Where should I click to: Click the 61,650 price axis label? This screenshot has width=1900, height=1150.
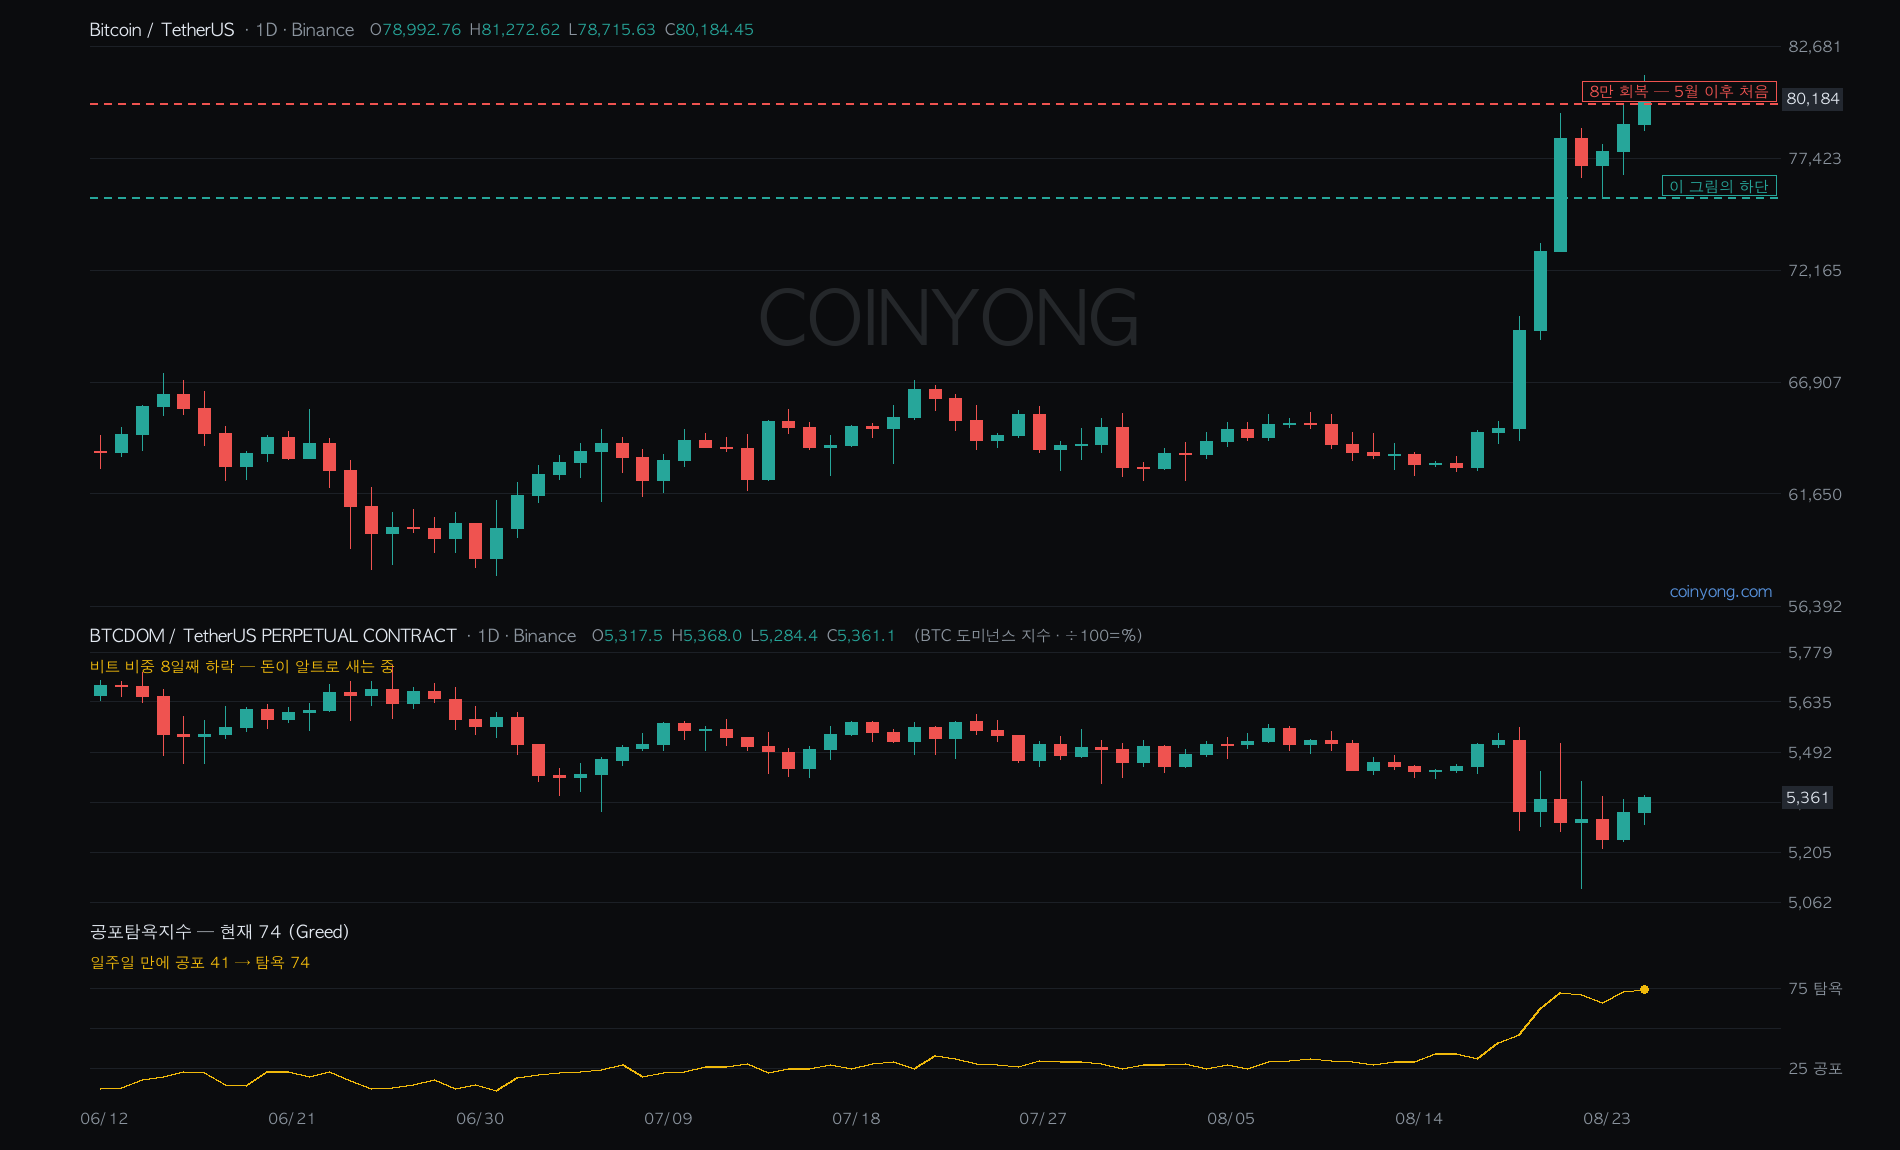pyautogui.click(x=1814, y=494)
